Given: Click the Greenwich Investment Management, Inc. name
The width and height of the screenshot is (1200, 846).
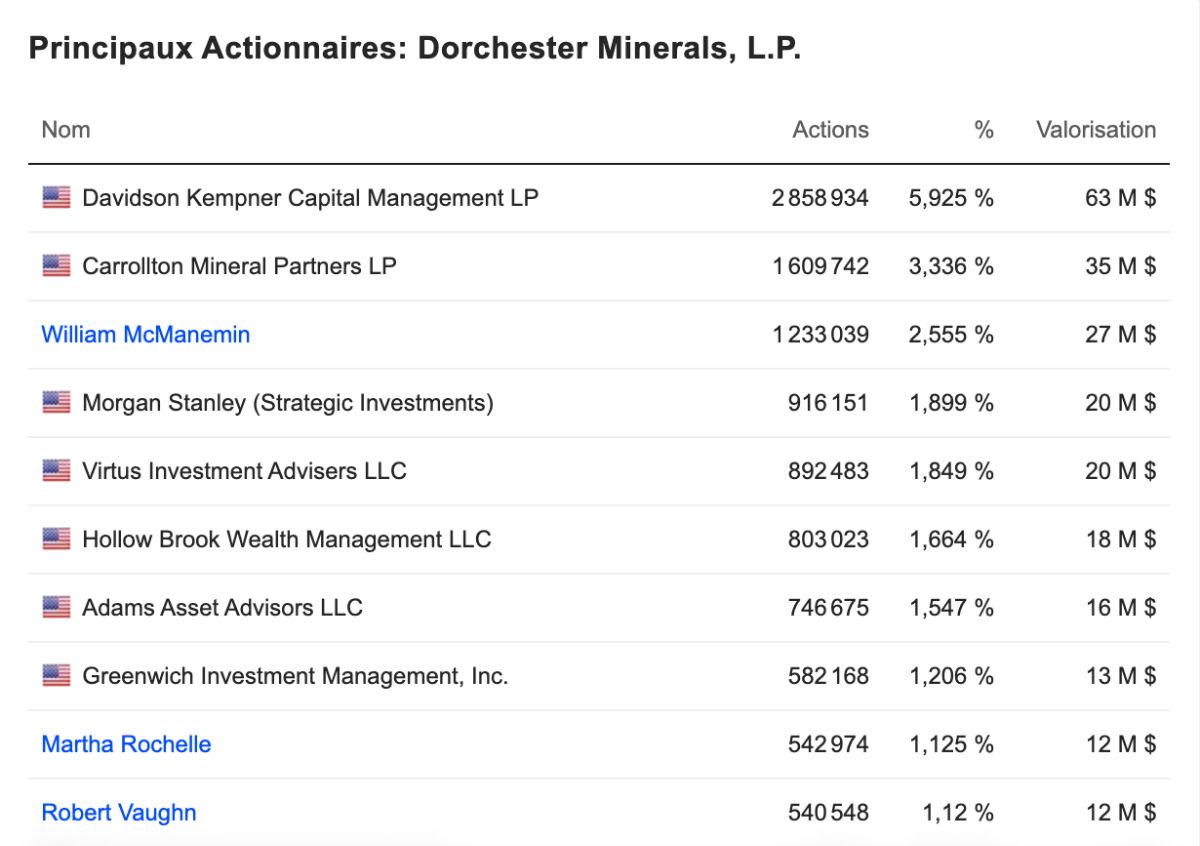Looking at the screenshot, I should (295, 676).
